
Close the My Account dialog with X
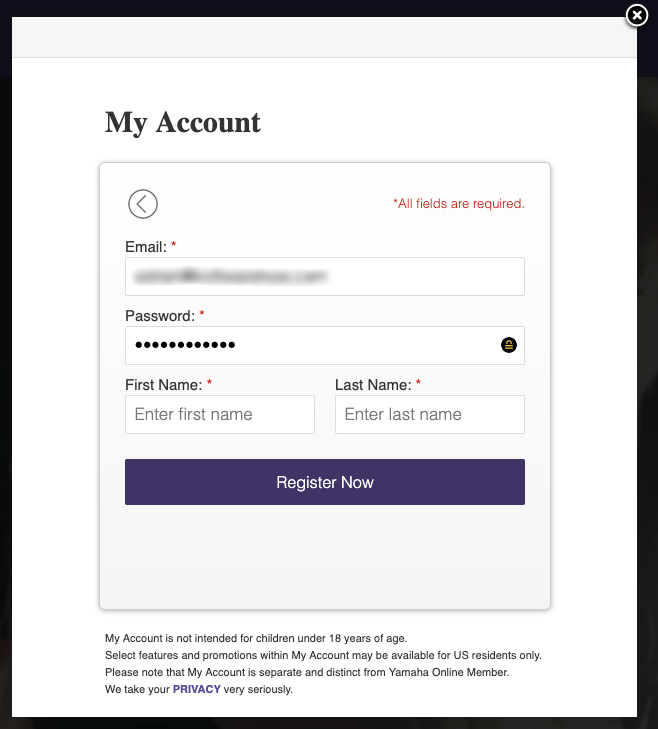tap(637, 15)
